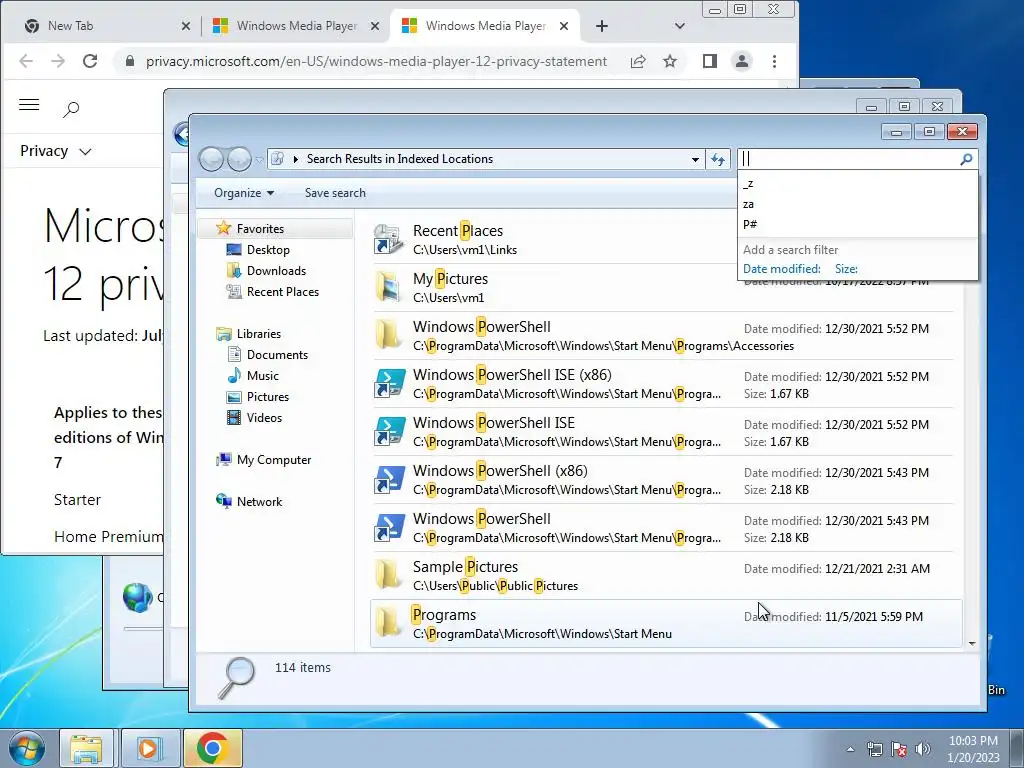Select the My Pictures search result
The height and width of the screenshot is (768, 1024).
[553, 287]
